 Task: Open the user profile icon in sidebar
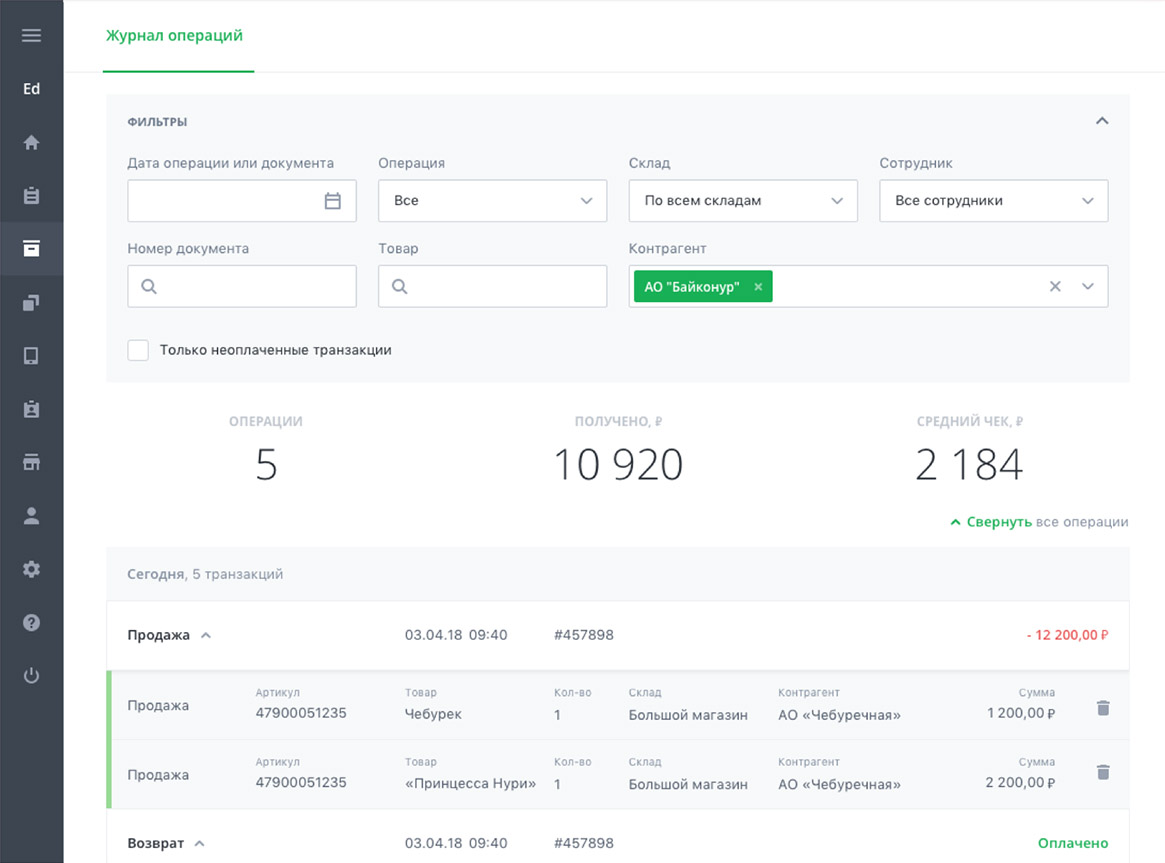click(31, 516)
